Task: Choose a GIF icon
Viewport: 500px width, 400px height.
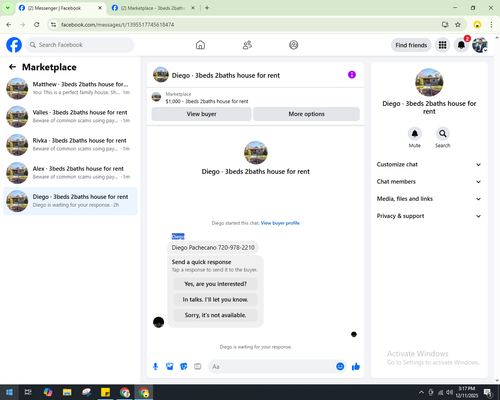Action: pos(198,367)
